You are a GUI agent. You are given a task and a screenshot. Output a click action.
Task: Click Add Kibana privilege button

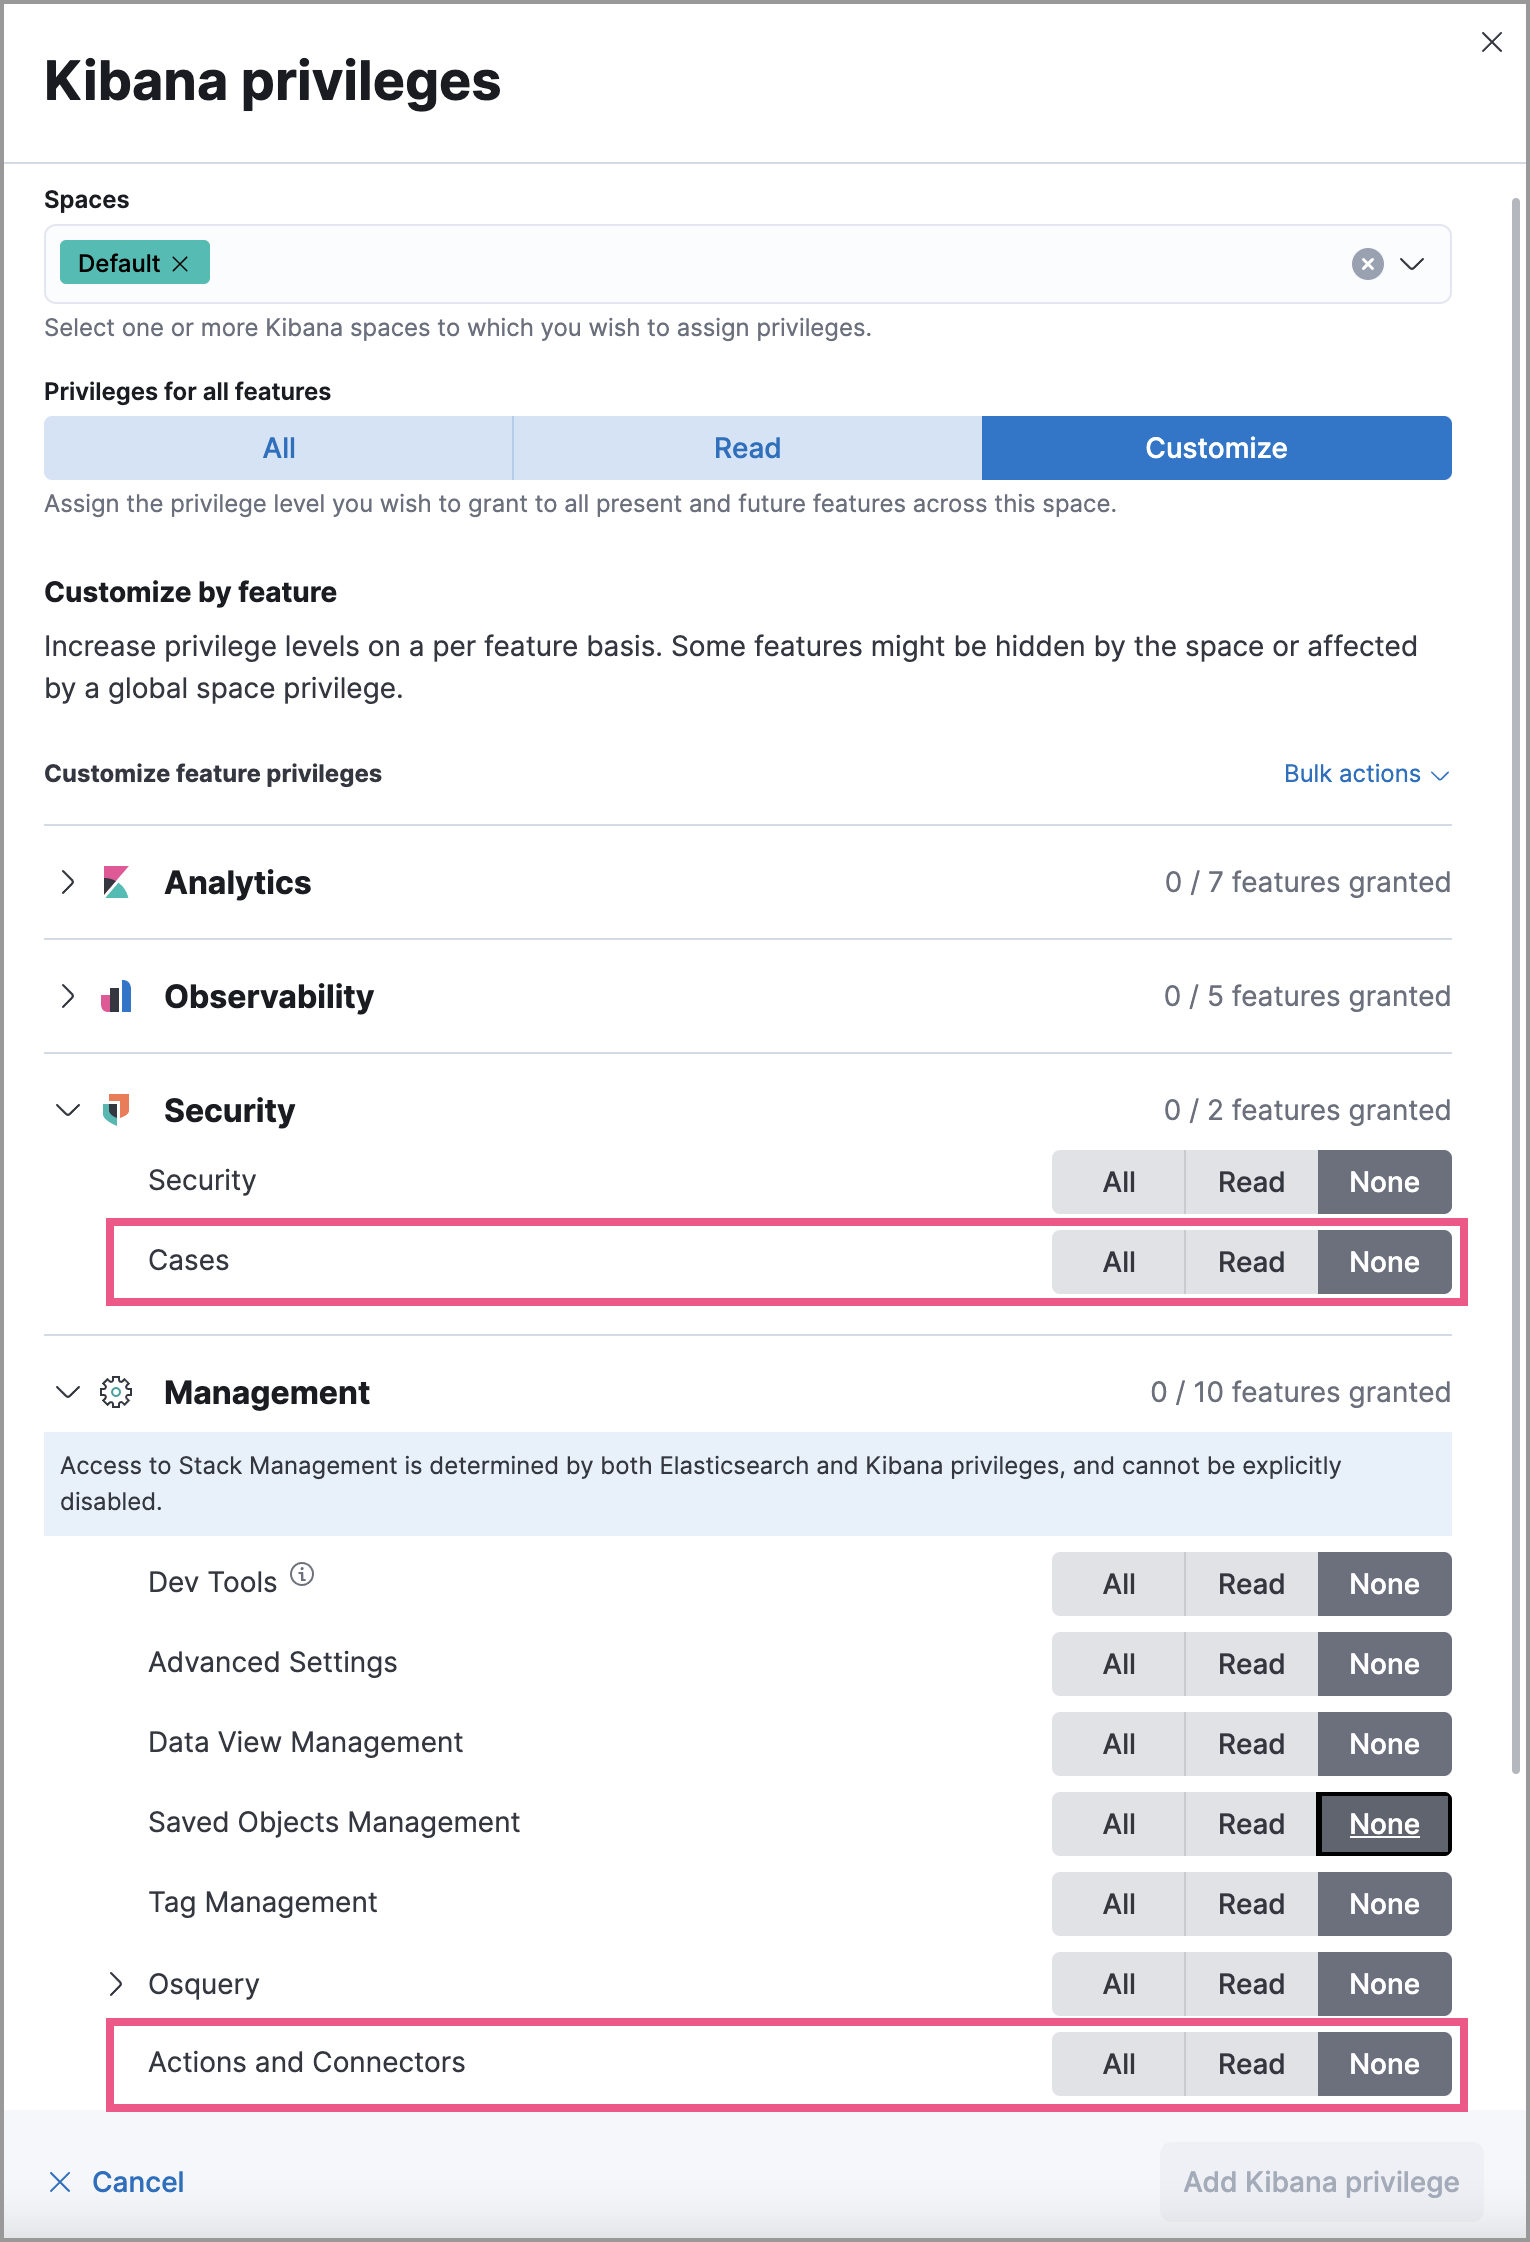(x=1320, y=2182)
